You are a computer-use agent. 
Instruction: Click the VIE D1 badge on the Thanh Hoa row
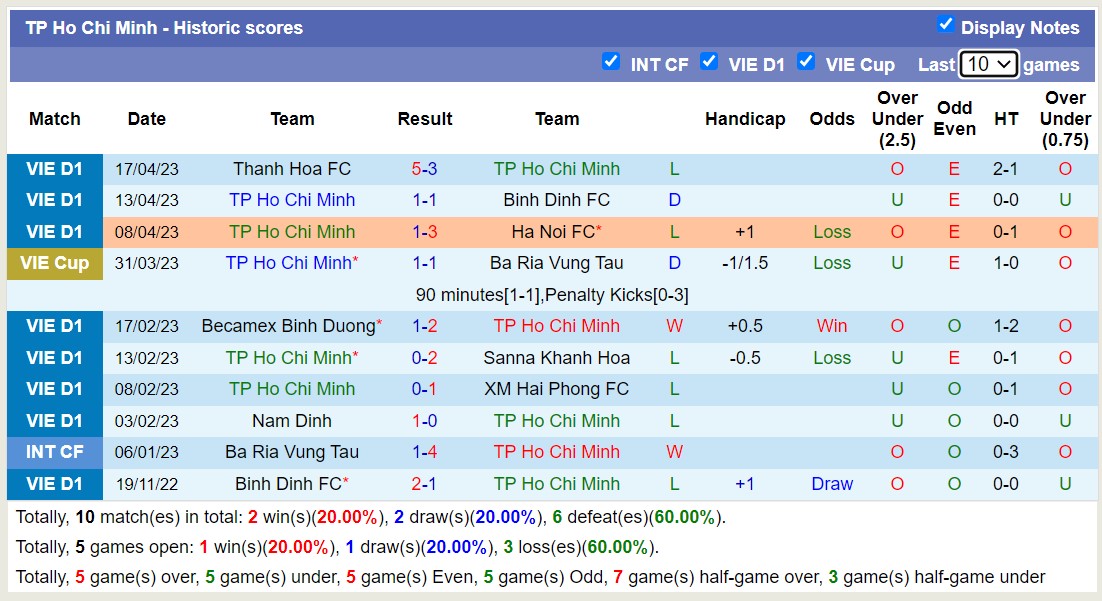[x=55, y=168]
